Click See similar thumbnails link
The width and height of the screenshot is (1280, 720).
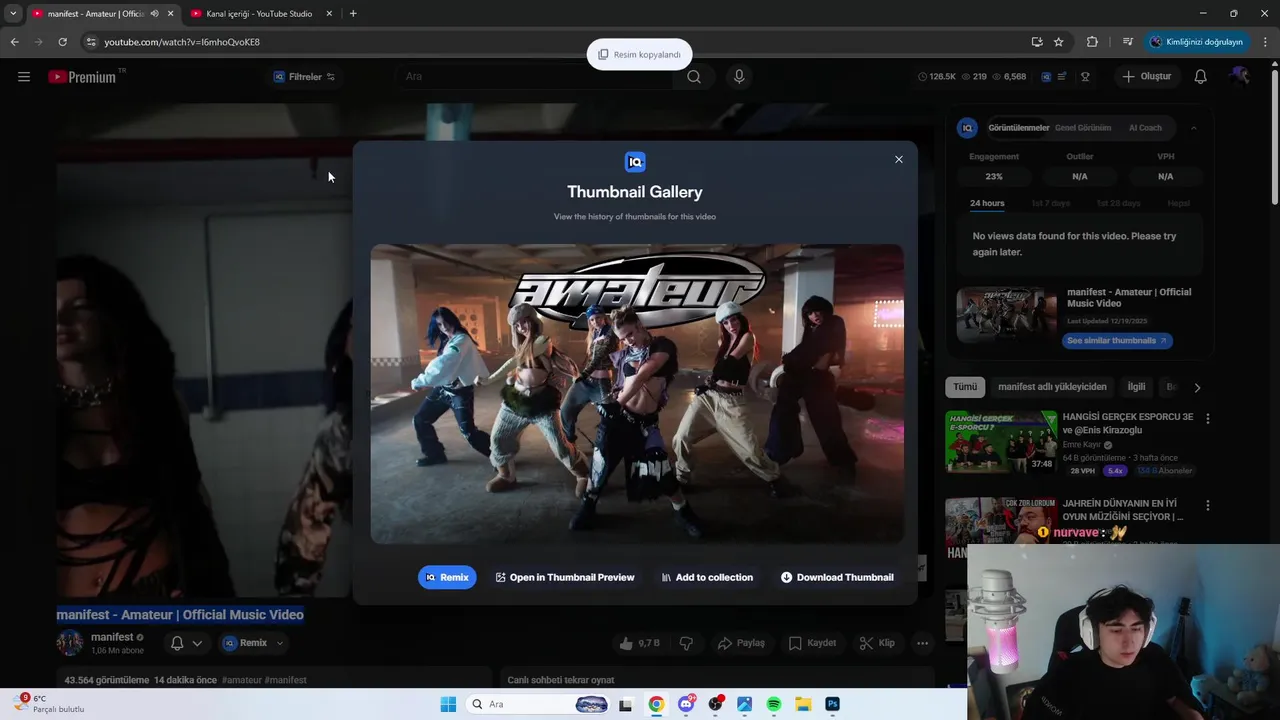[x=1117, y=341]
